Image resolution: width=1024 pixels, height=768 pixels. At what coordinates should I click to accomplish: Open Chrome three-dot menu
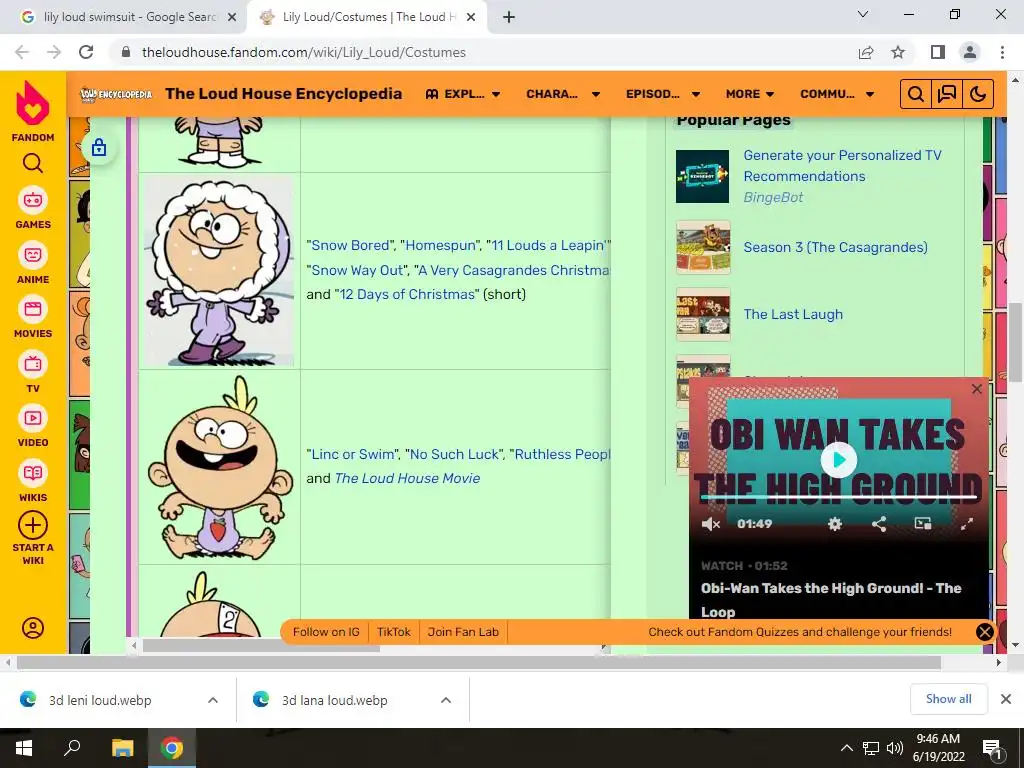pyautogui.click(x=1002, y=52)
